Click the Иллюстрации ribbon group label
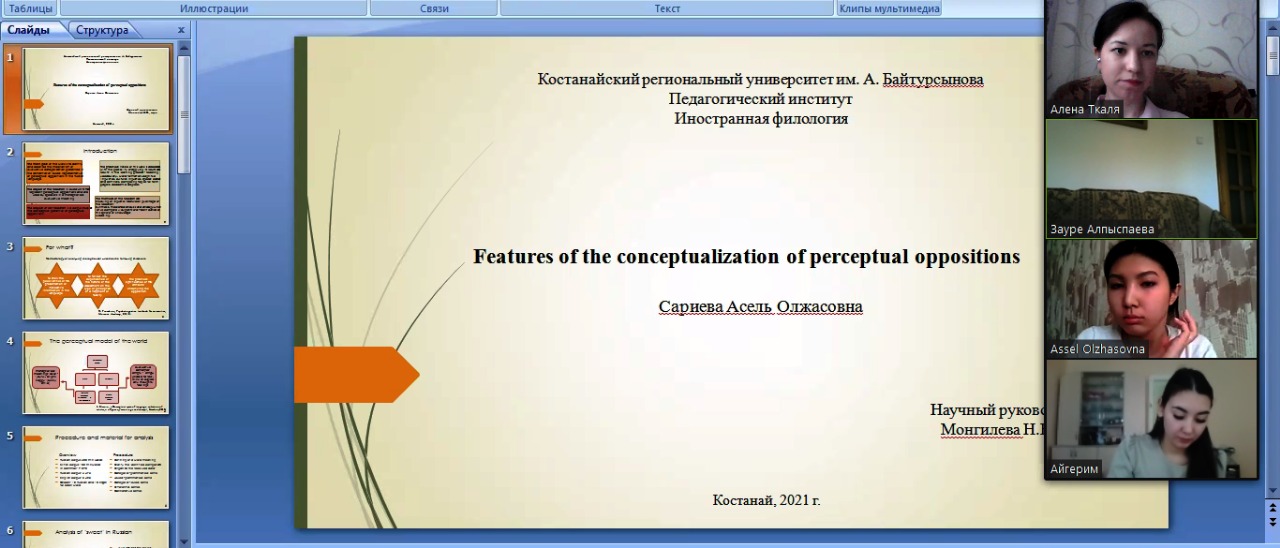 (x=214, y=8)
